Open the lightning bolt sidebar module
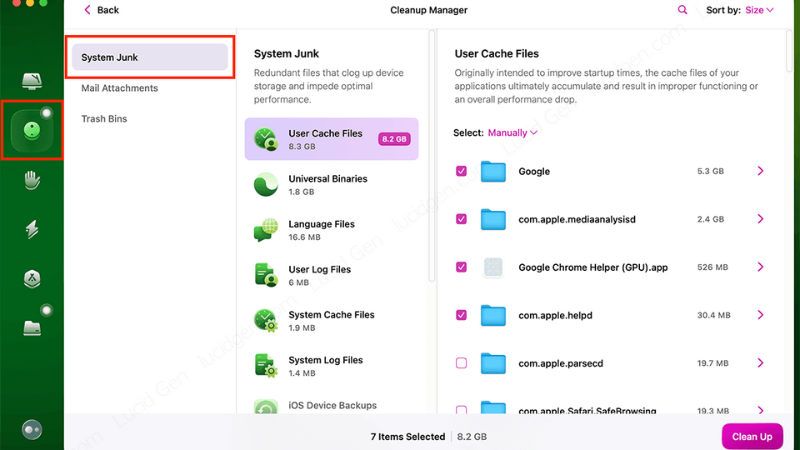The image size is (800, 450). pyautogui.click(x=32, y=230)
